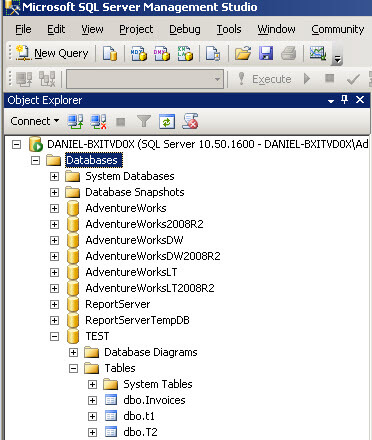Open Object Explorer window position dropdown arrow
This screenshot has height=440, width=372.
pyautogui.click(x=331, y=101)
